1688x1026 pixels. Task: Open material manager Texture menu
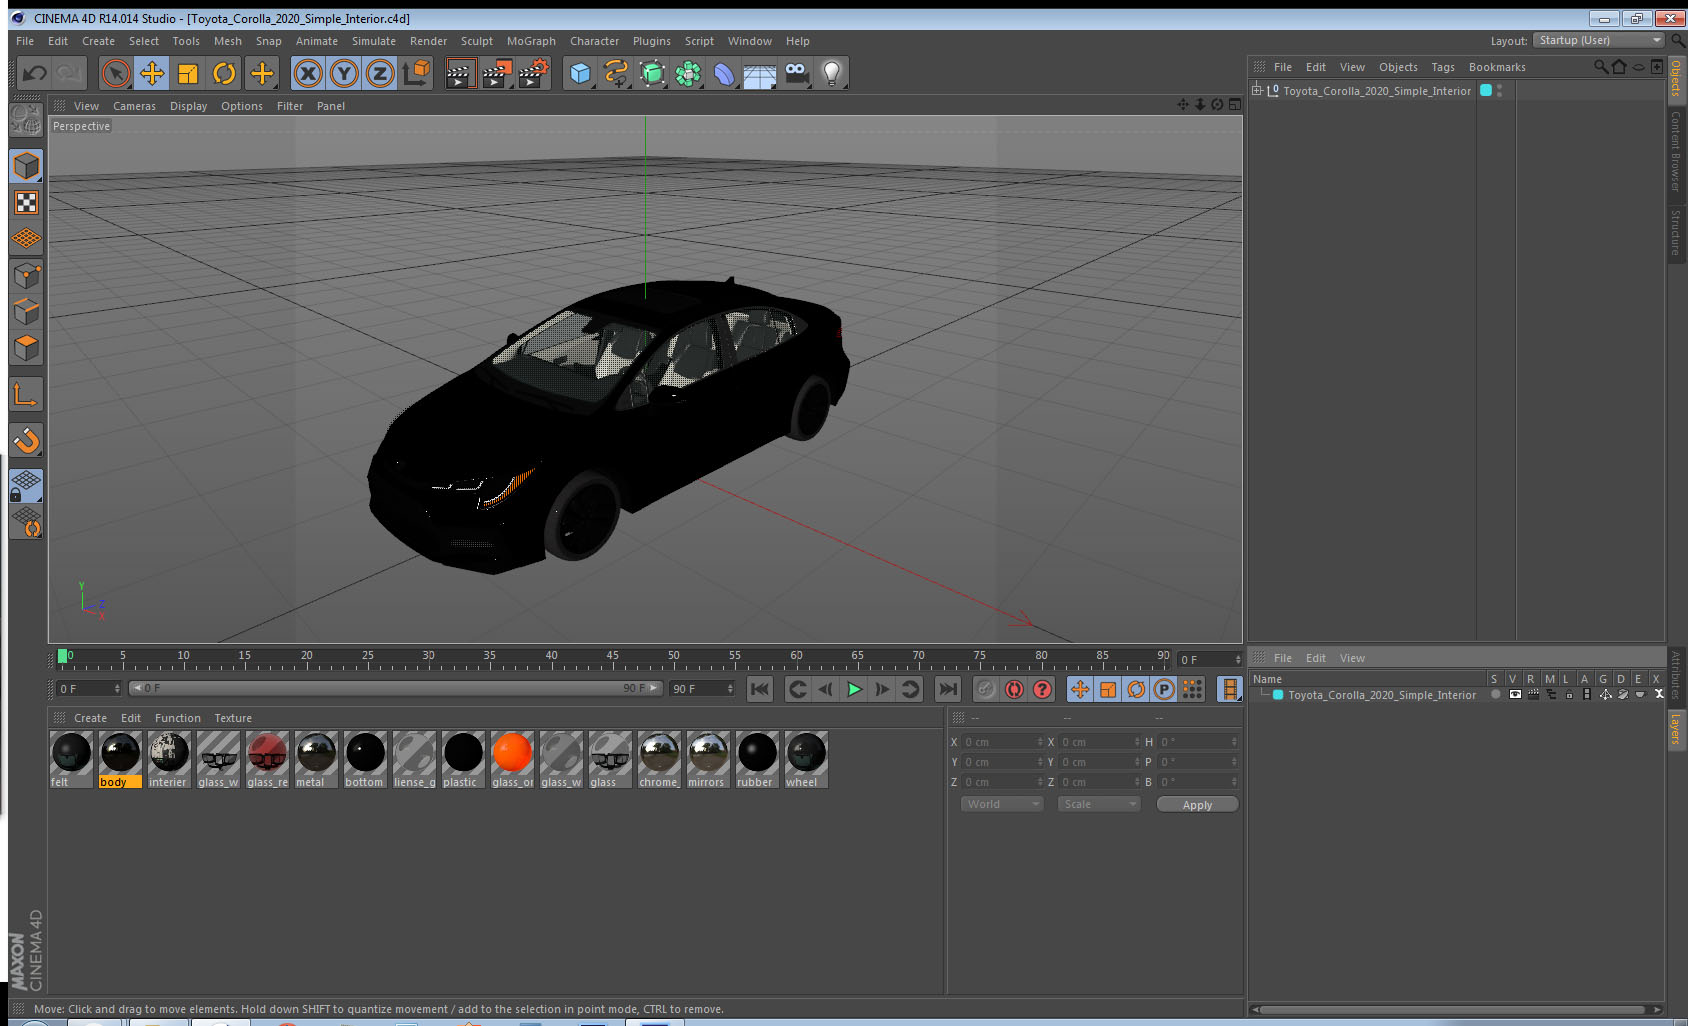tap(233, 718)
